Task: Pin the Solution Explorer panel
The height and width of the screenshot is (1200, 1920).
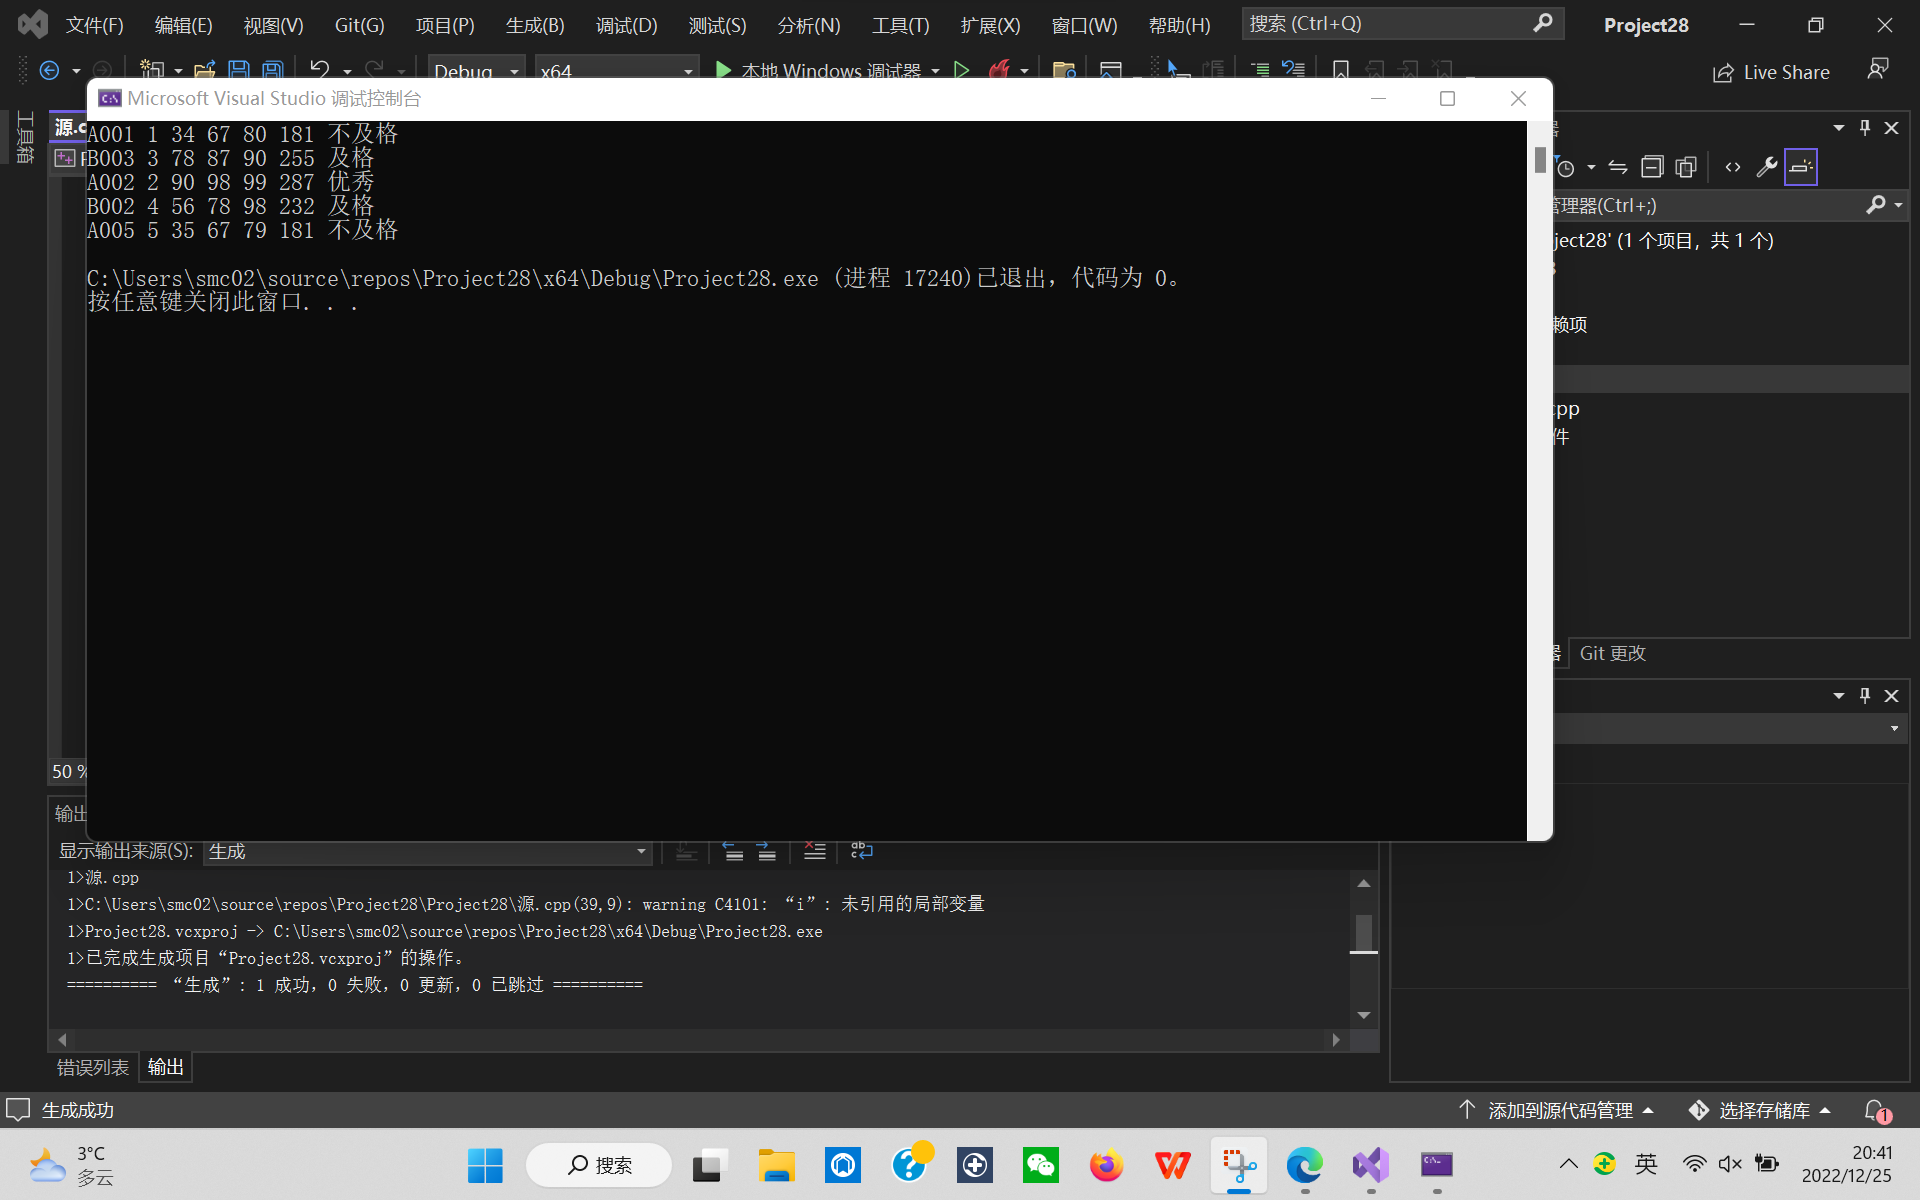Action: [1864, 128]
